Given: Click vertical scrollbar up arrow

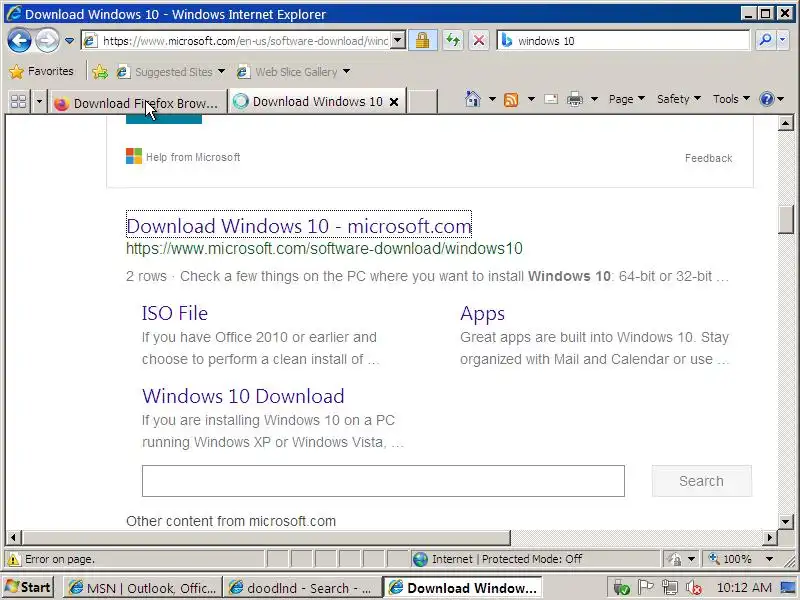Looking at the screenshot, I should pyautogui.click(x=786, y=123).
